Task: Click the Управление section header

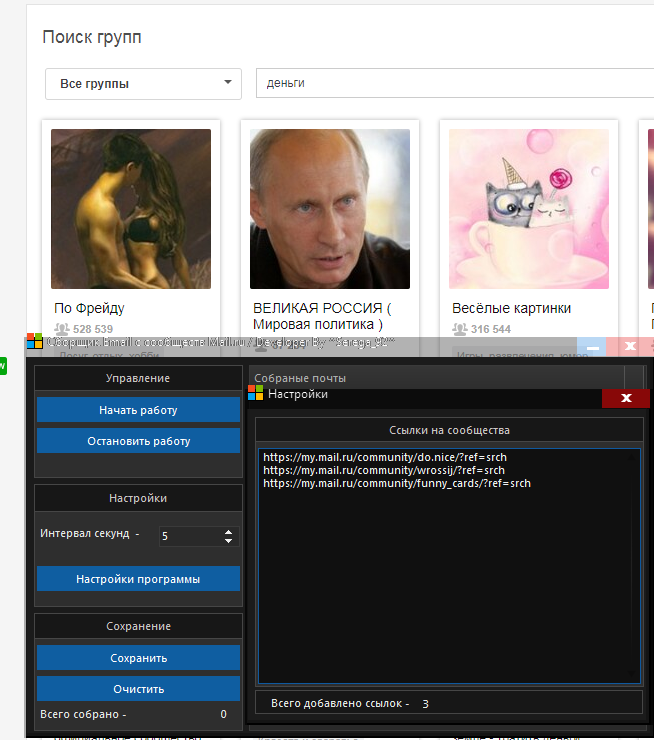Action: [138, 378]
